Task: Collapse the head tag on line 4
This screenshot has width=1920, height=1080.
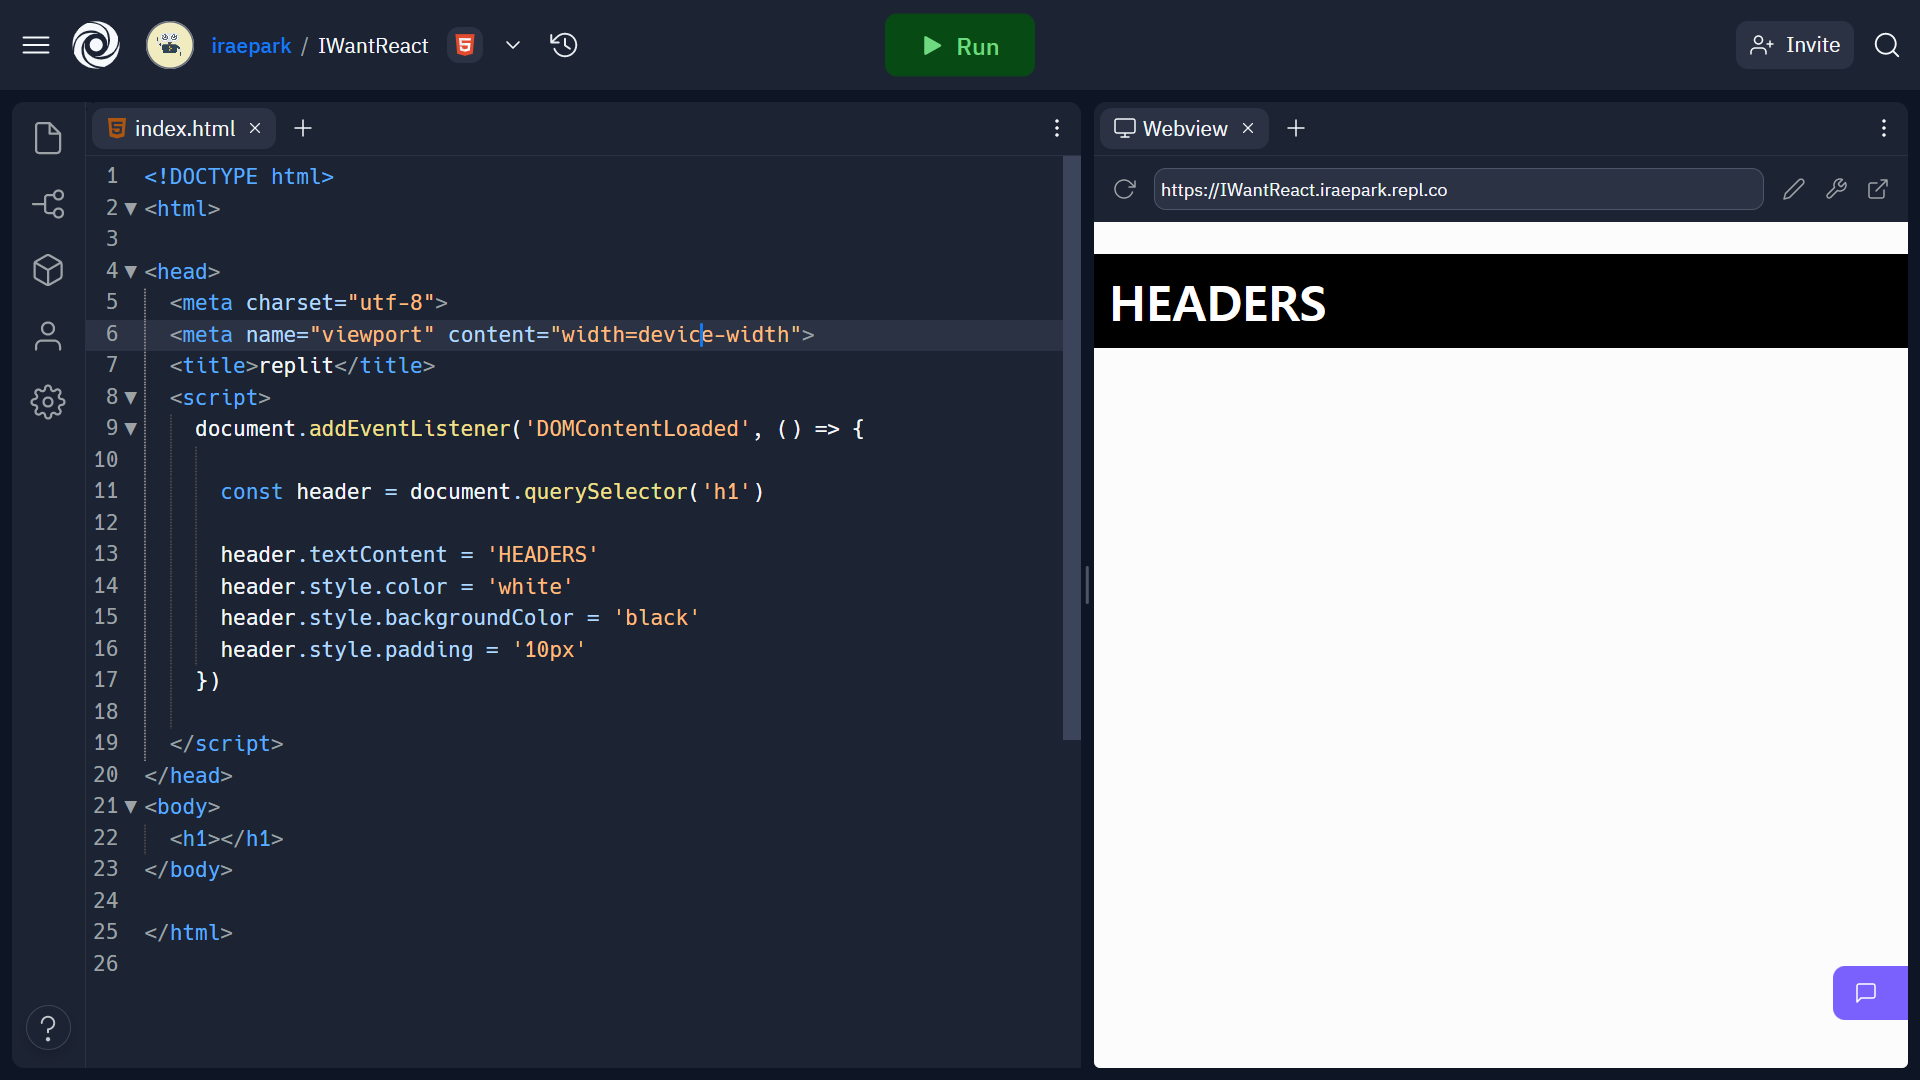Action: 130,271
